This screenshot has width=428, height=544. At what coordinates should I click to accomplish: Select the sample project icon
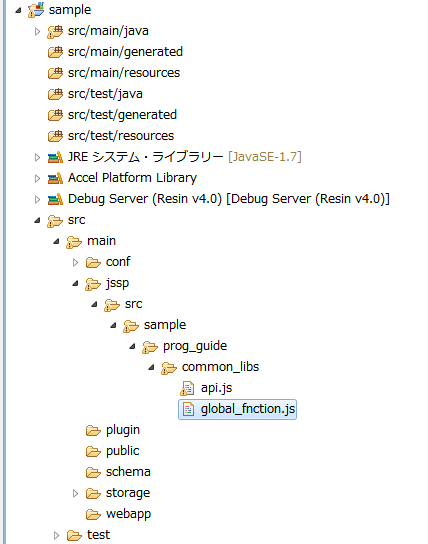point(36,10)
